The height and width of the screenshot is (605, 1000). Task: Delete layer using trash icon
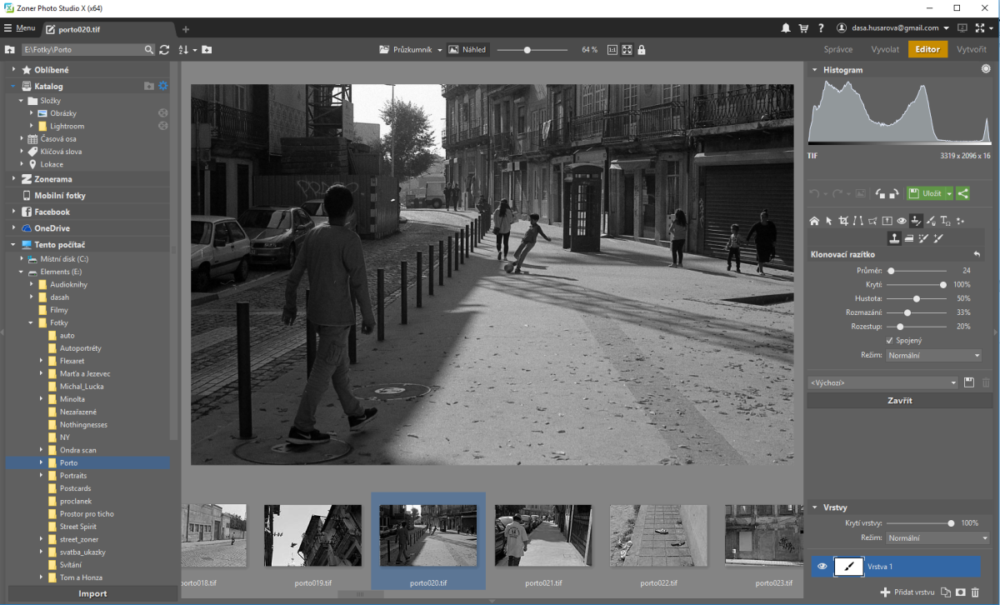coord(976,593)
